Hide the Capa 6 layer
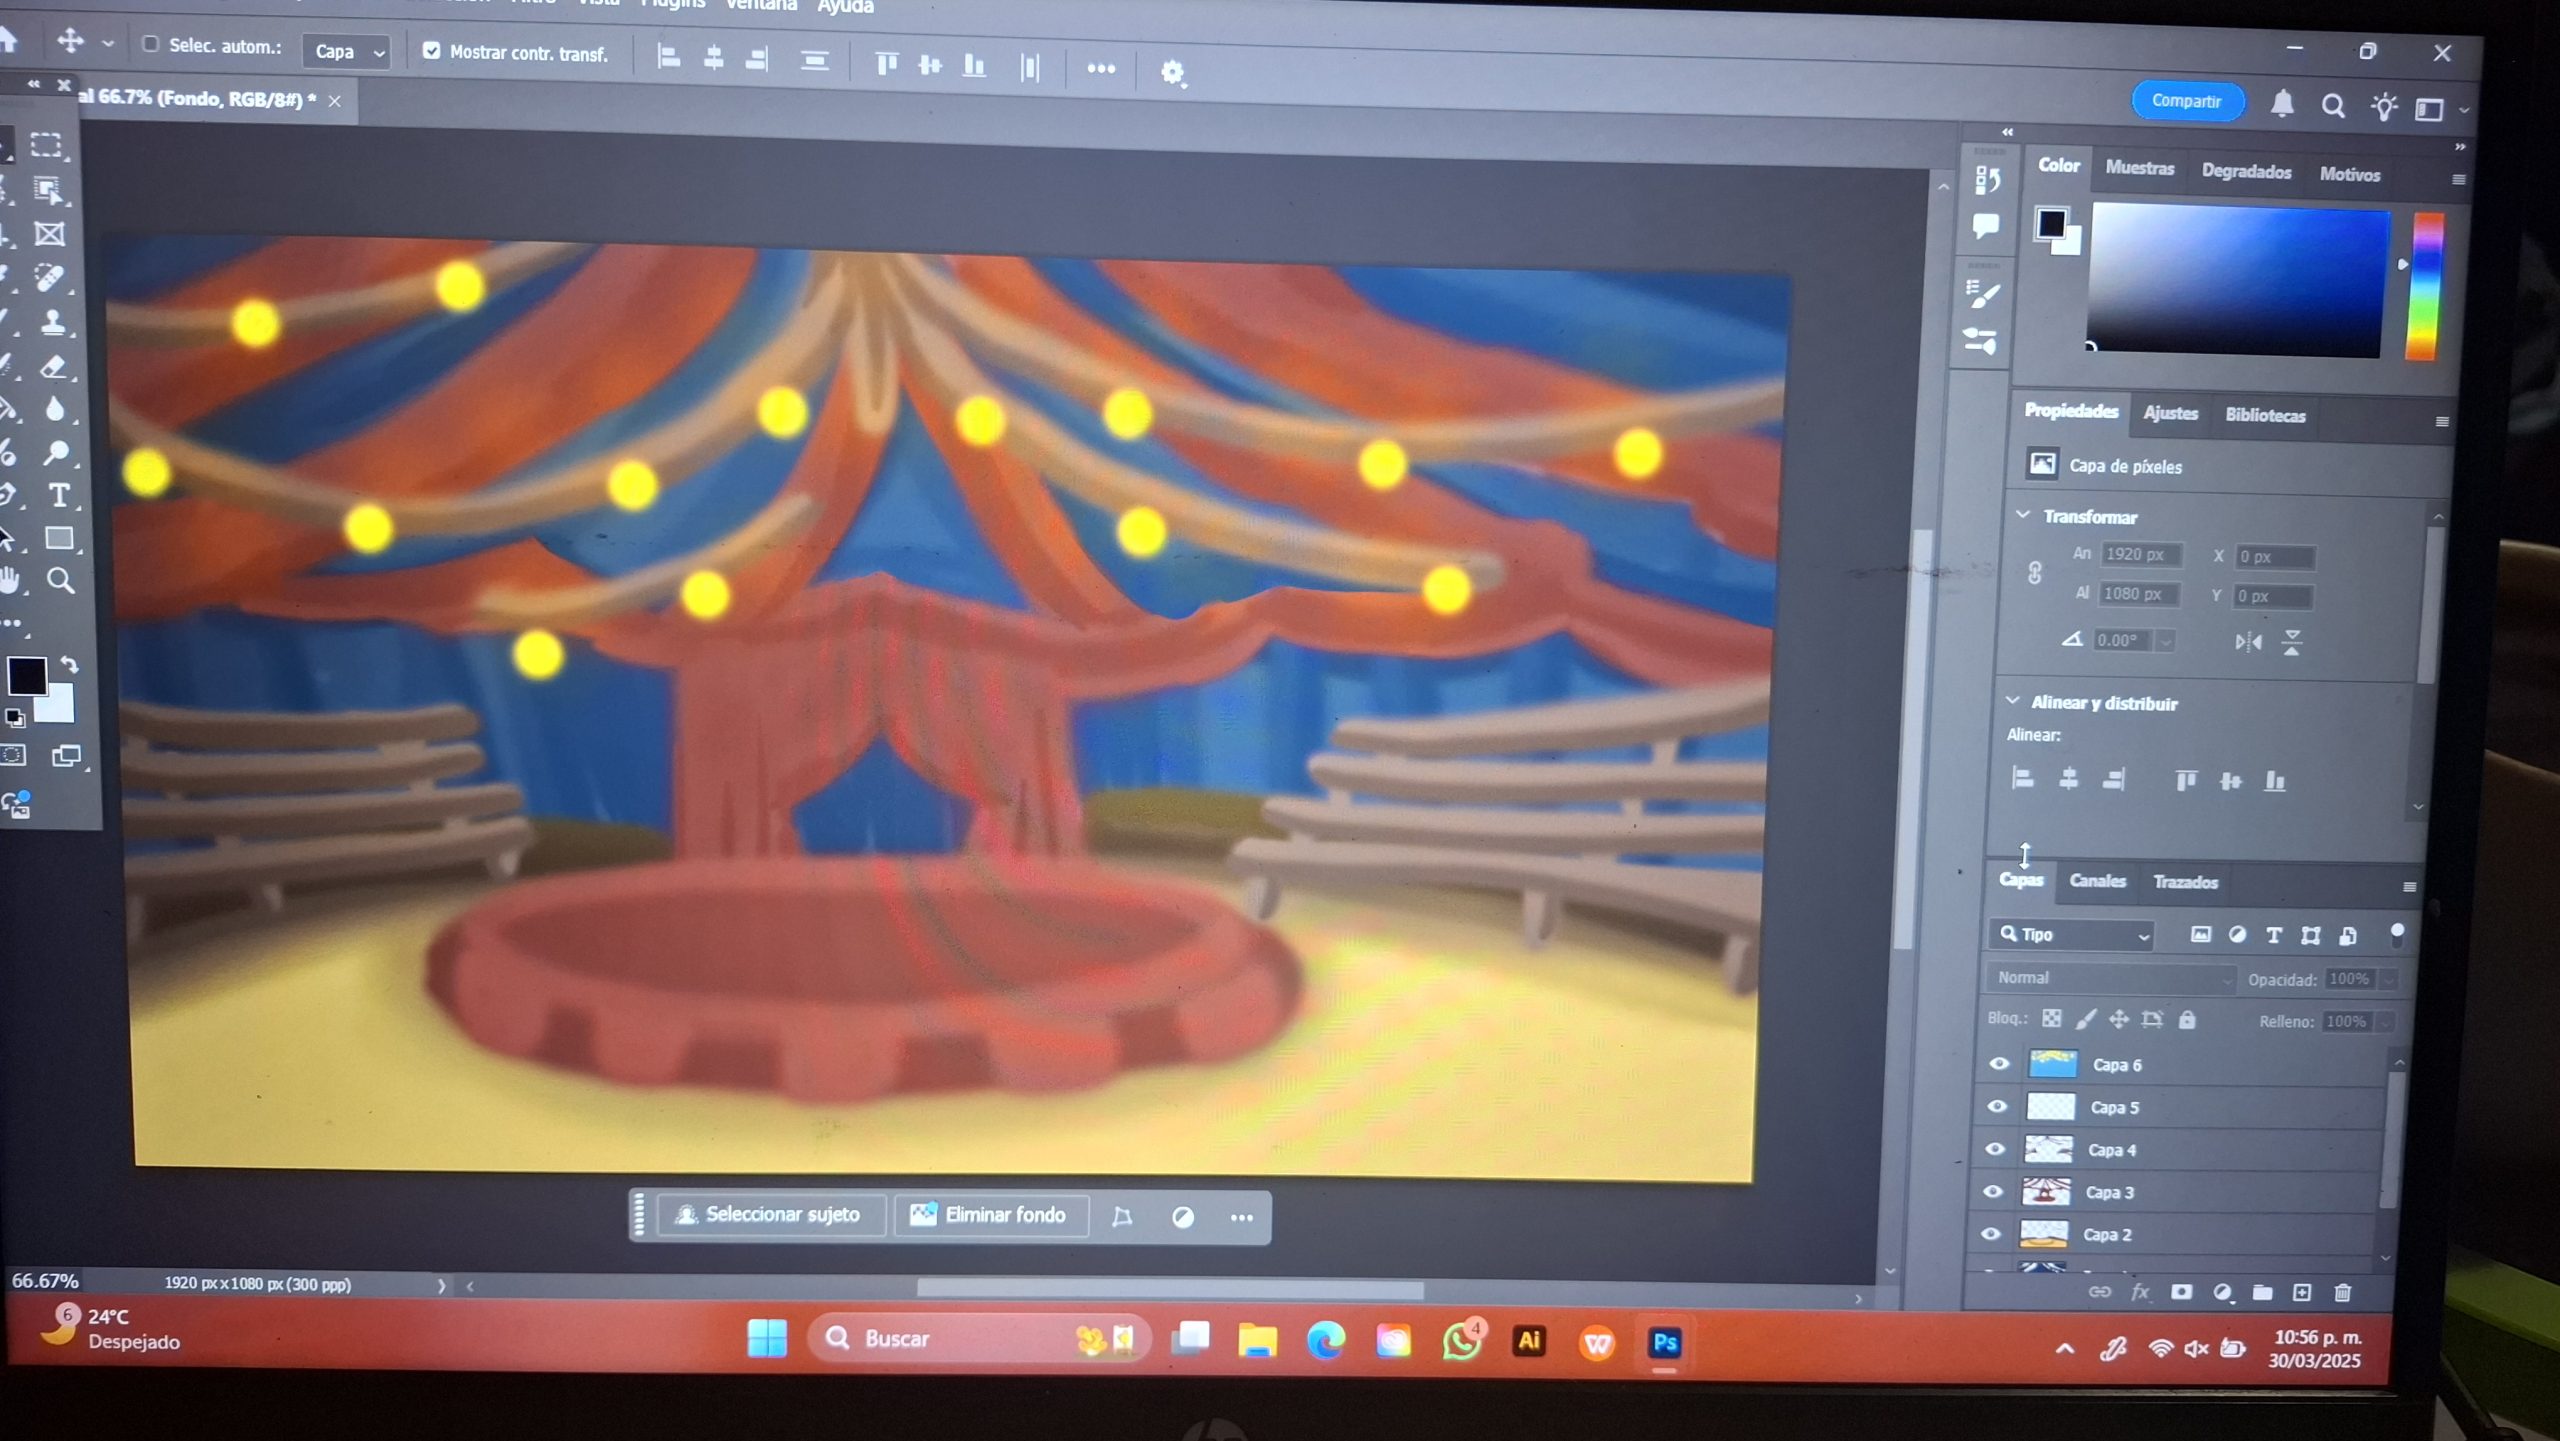The width and height of the screenshot is (2560, 1441). pyautogui.click(x=1998, y=1064)
